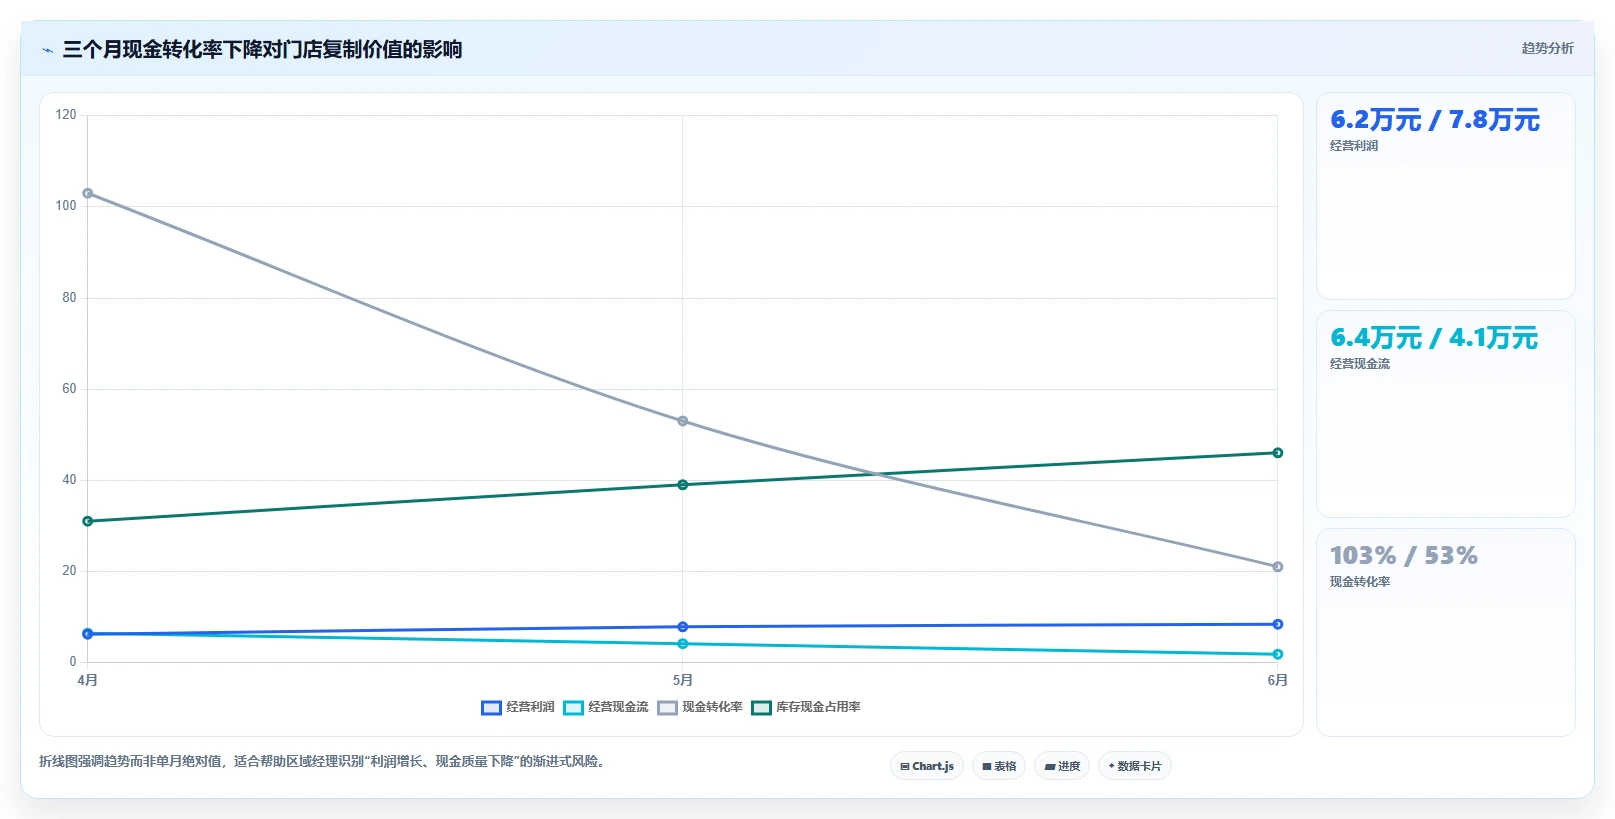1615x819 pixels.
Task: Click the 100 y-axis label
Action: click(x=66, y=206)
